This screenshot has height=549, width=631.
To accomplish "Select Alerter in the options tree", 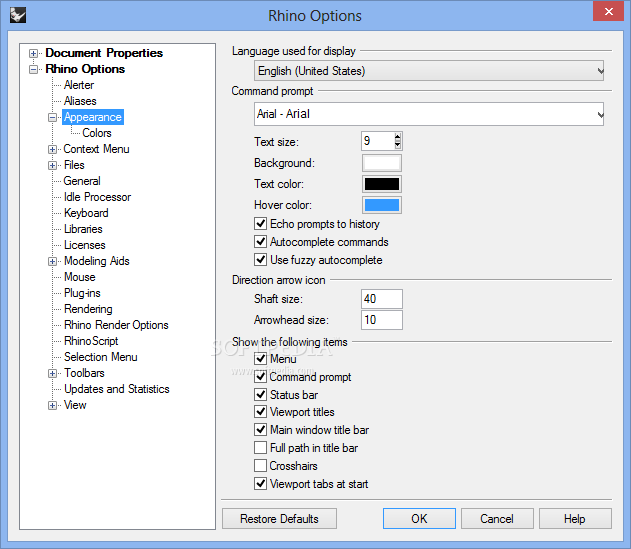I will click(x=79, y=85).
